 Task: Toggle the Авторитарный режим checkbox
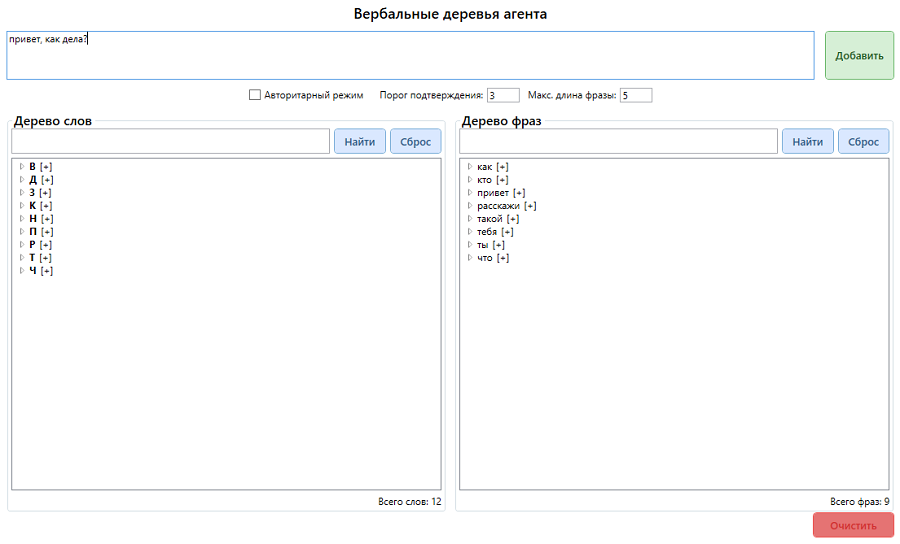(254, 95)
